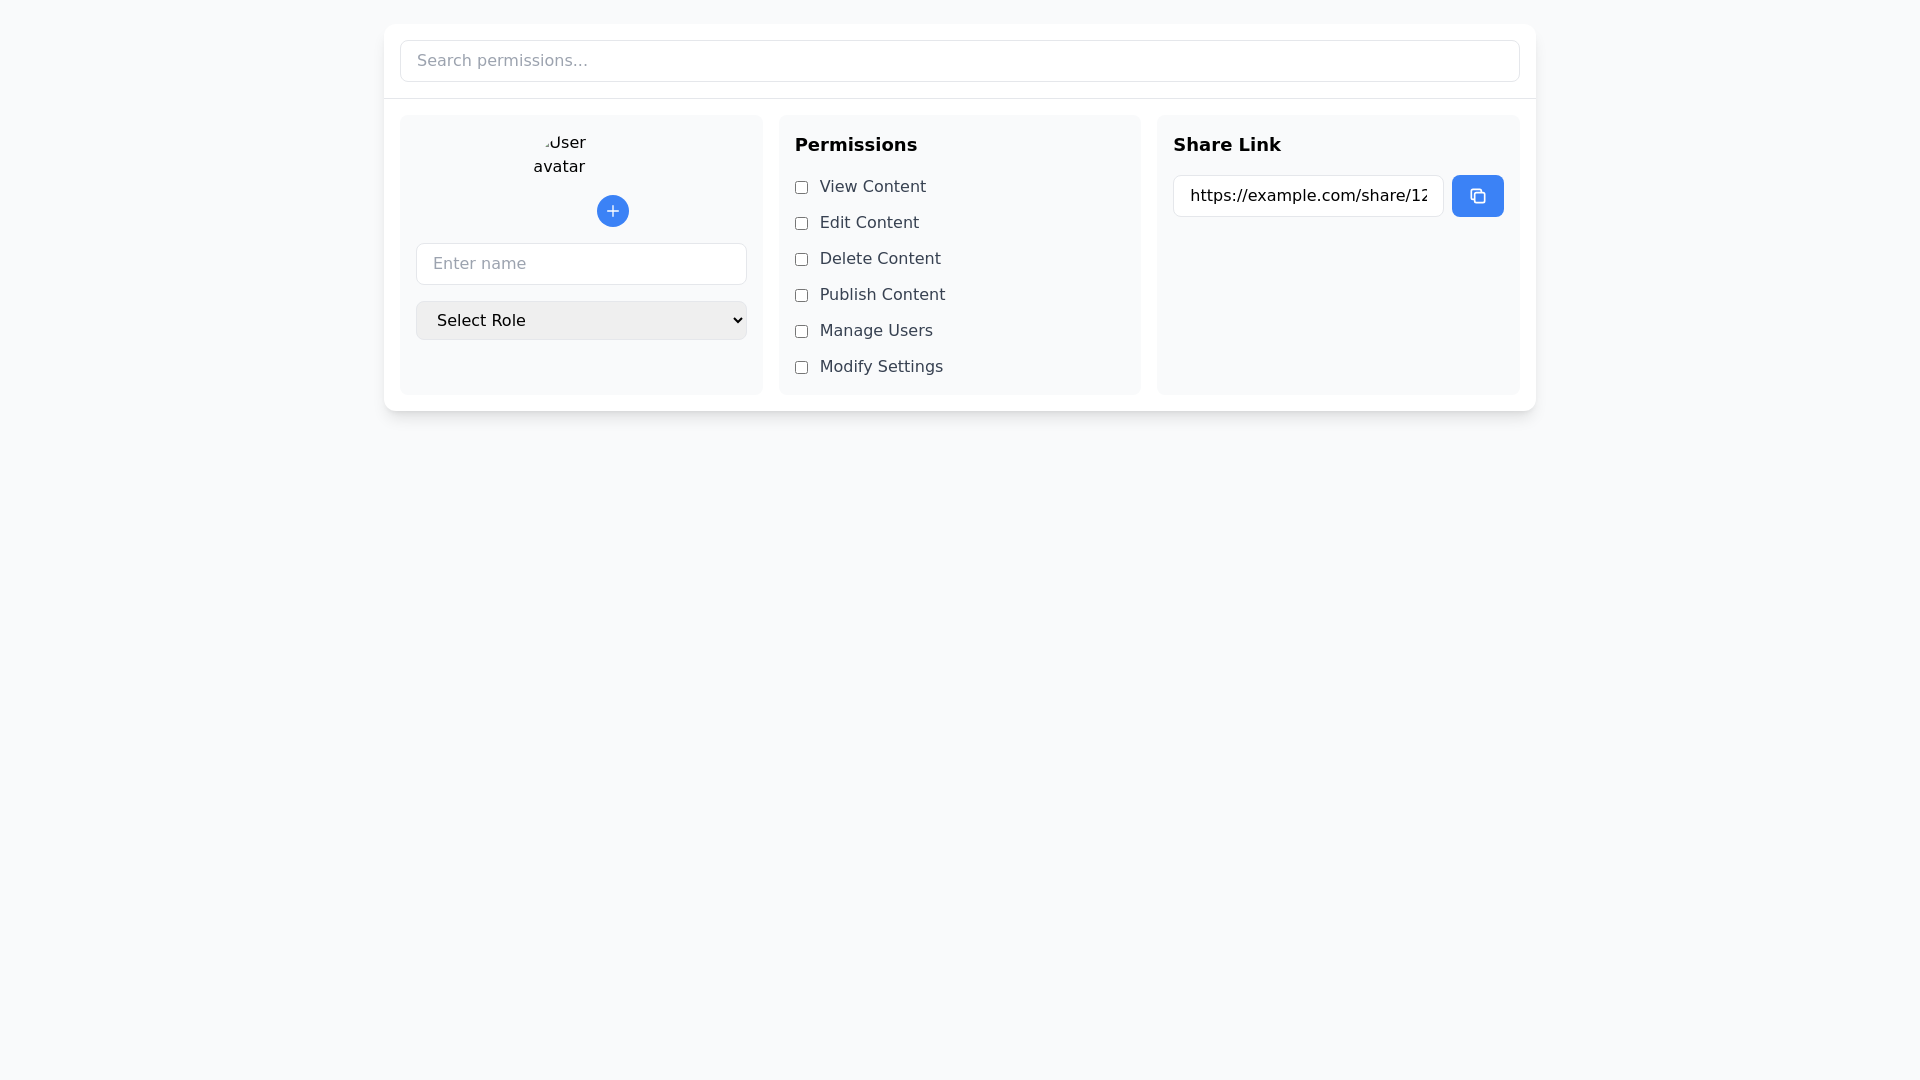Select the share link URL text
The width and height of the screenshot is (1920, 1080).
pos(1307,195)
